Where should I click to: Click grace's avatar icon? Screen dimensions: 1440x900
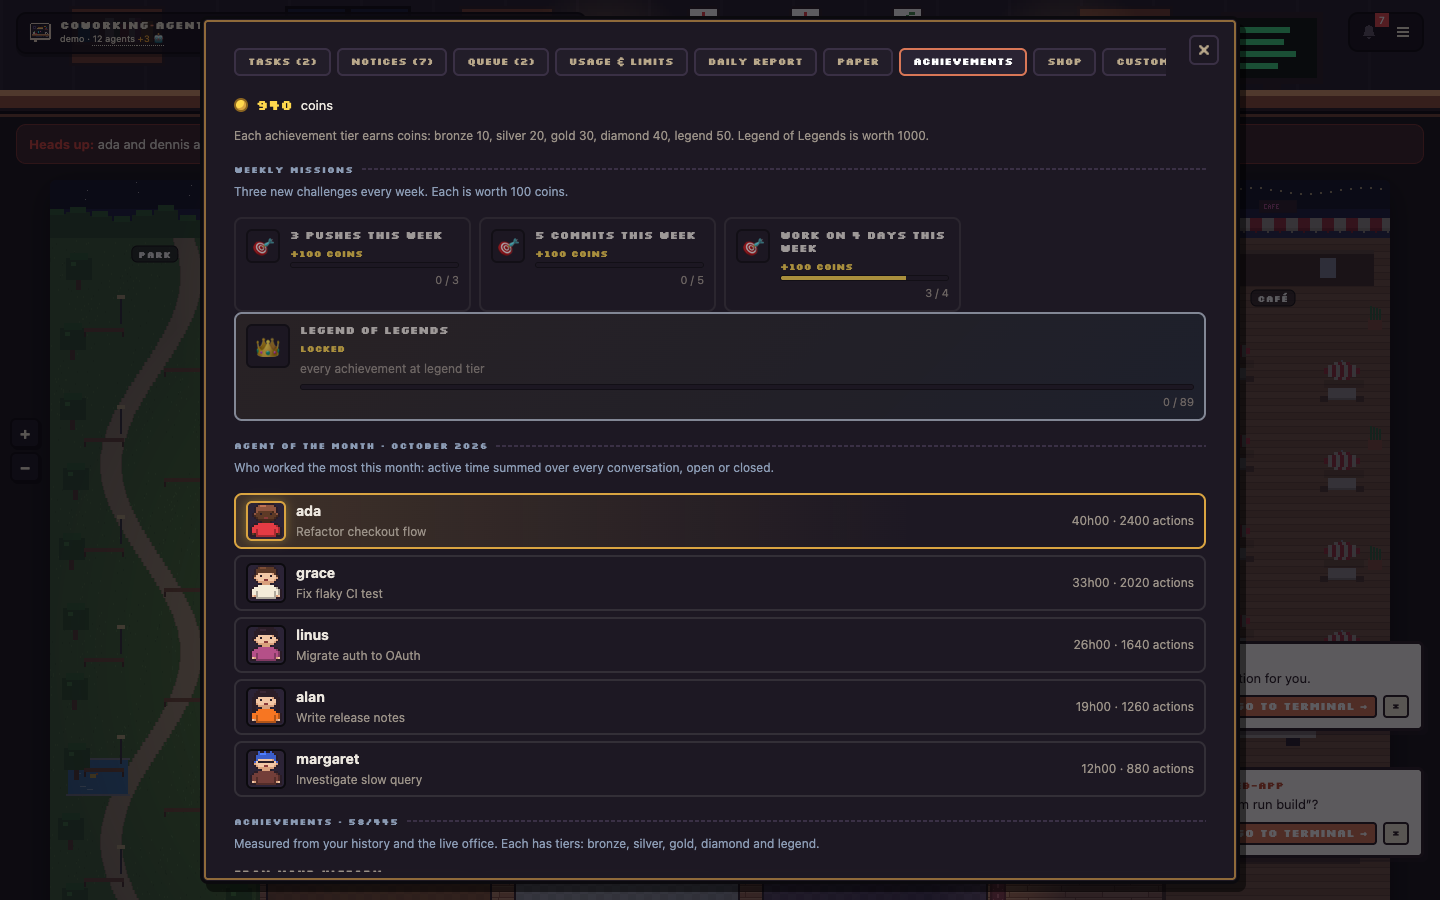tap(266, 583)
